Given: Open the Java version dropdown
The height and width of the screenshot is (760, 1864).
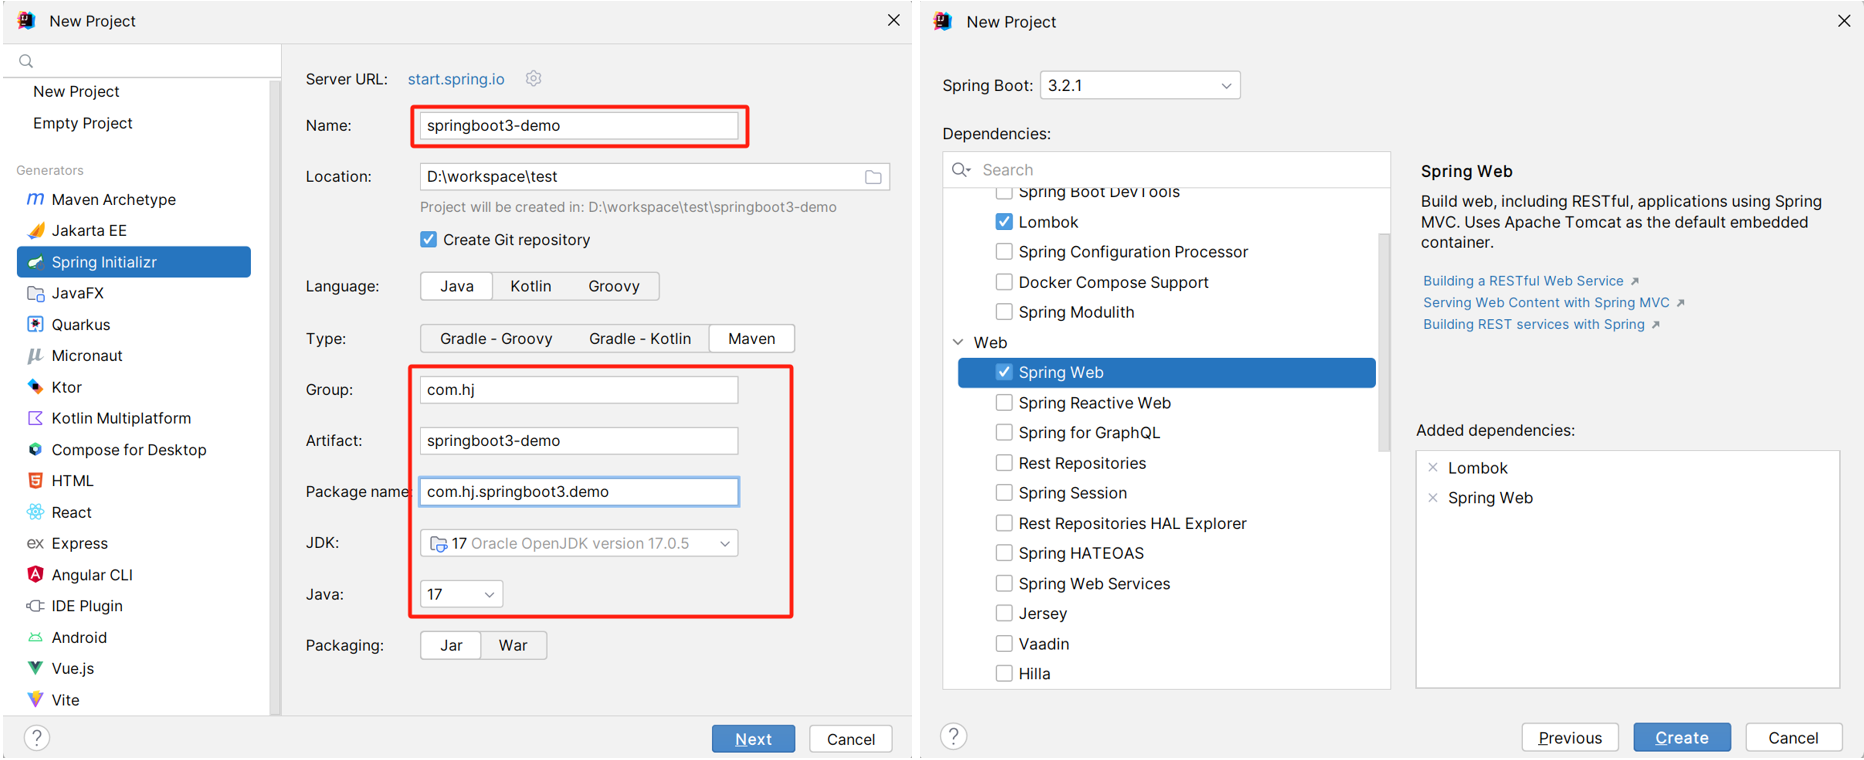Looking at the screenshot, I should click(461, 594).
